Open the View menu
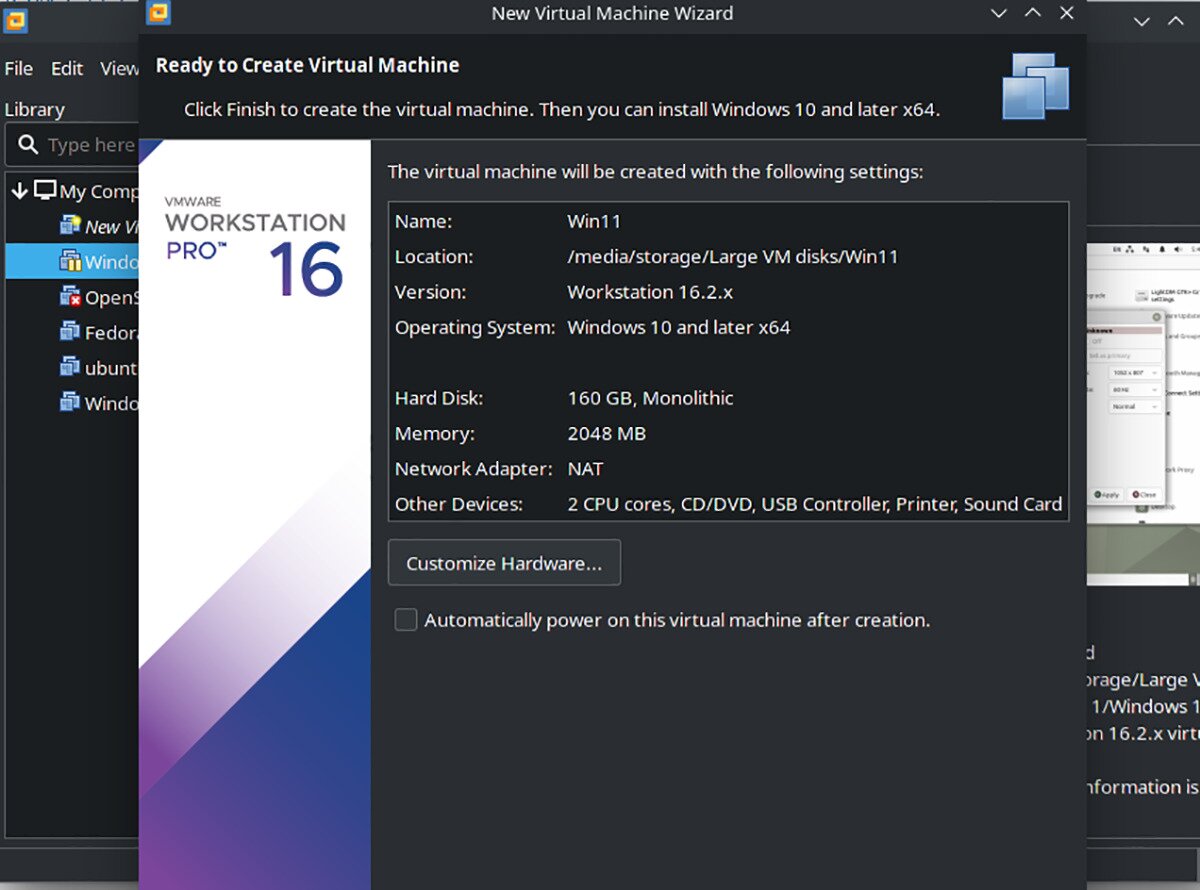The image size is (1200, 890). click(119, 68)
